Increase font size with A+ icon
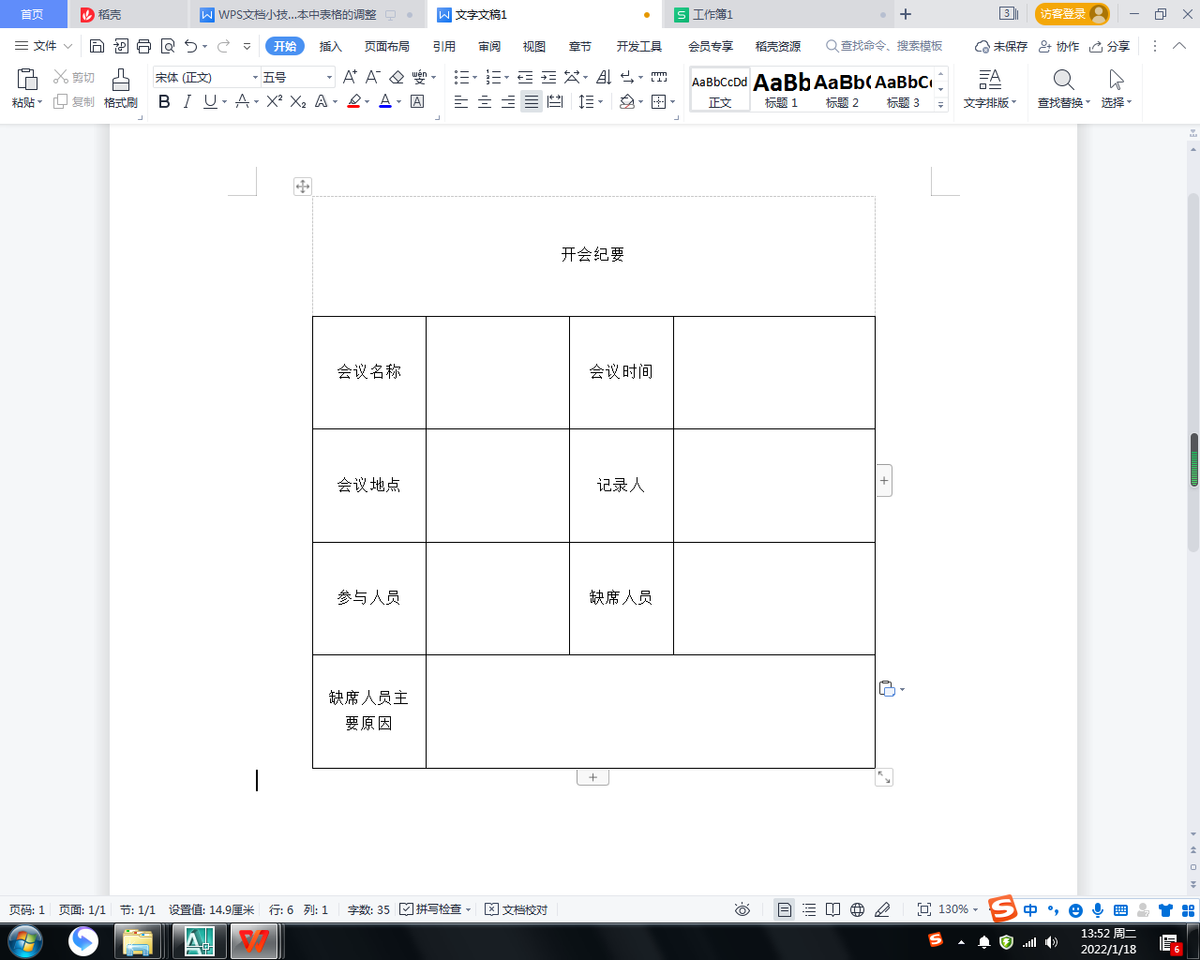1200x960 pixels. tap(350, 77)
